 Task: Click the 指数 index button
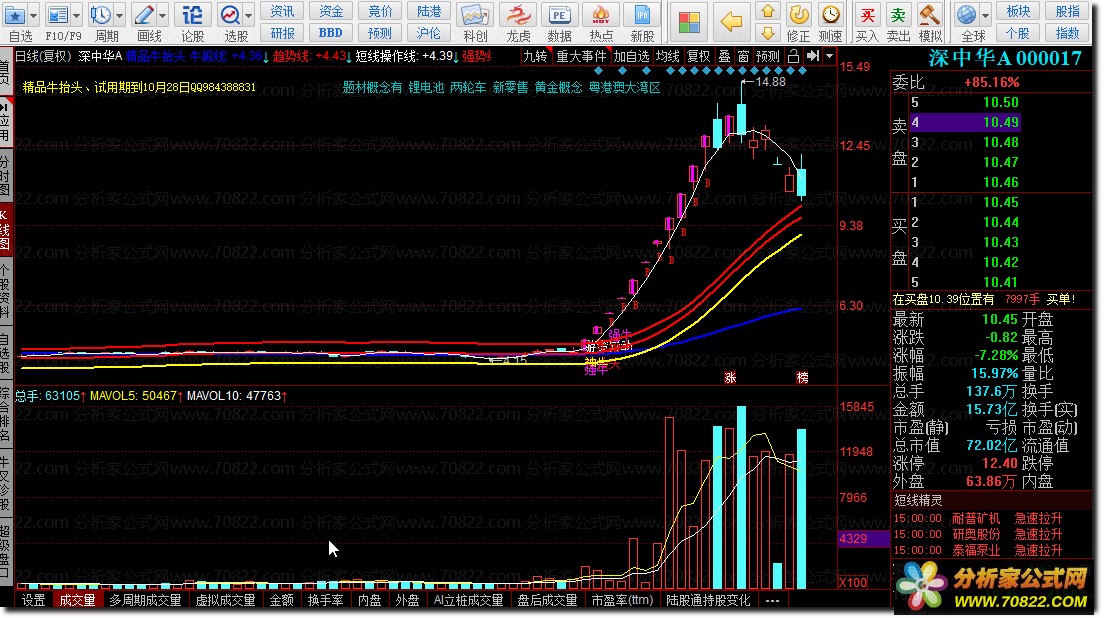(x=1067, y=32)
